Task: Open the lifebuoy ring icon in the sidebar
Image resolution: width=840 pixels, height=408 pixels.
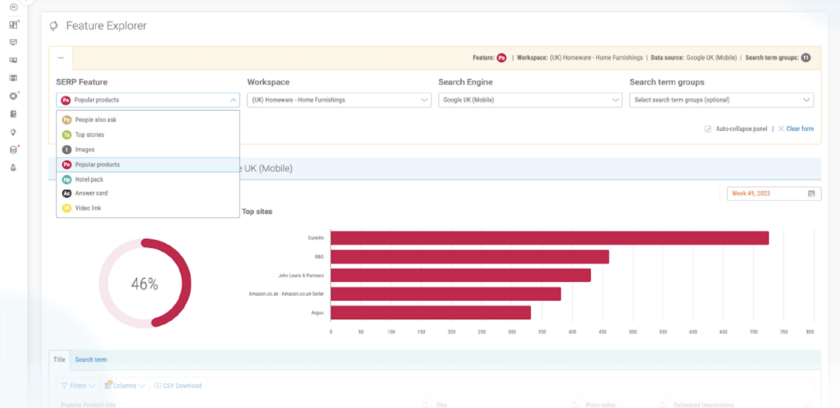Action: click(13, 96)
